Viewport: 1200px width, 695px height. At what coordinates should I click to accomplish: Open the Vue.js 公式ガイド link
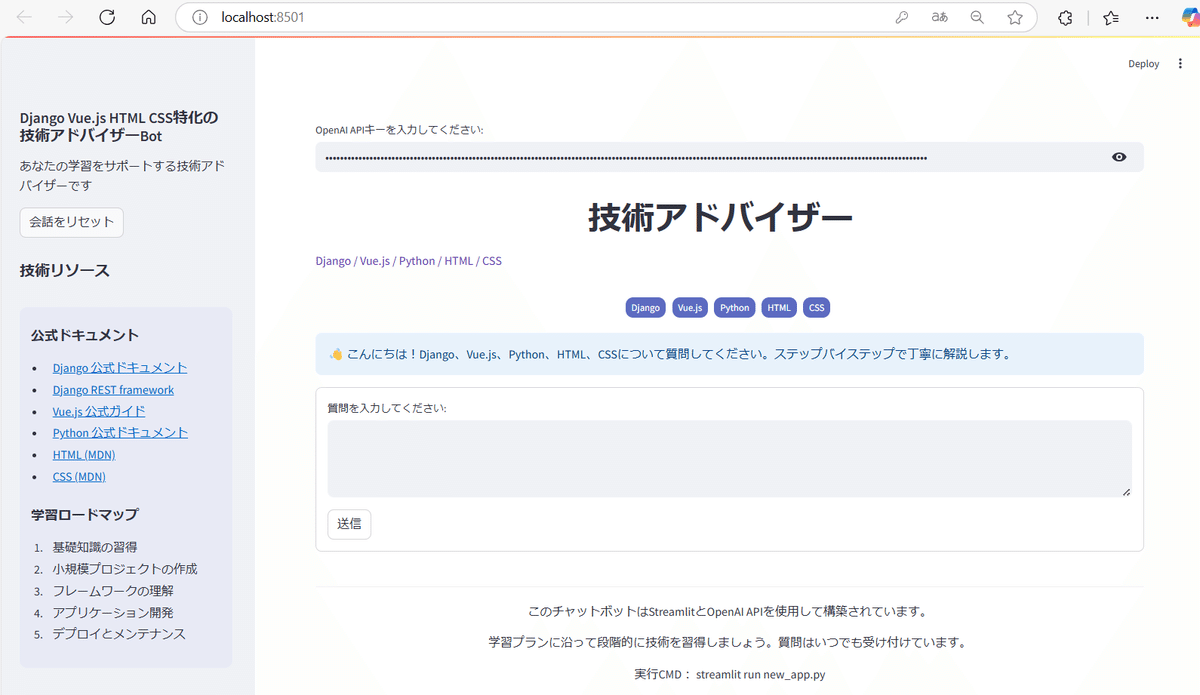[x=99, y=410]
